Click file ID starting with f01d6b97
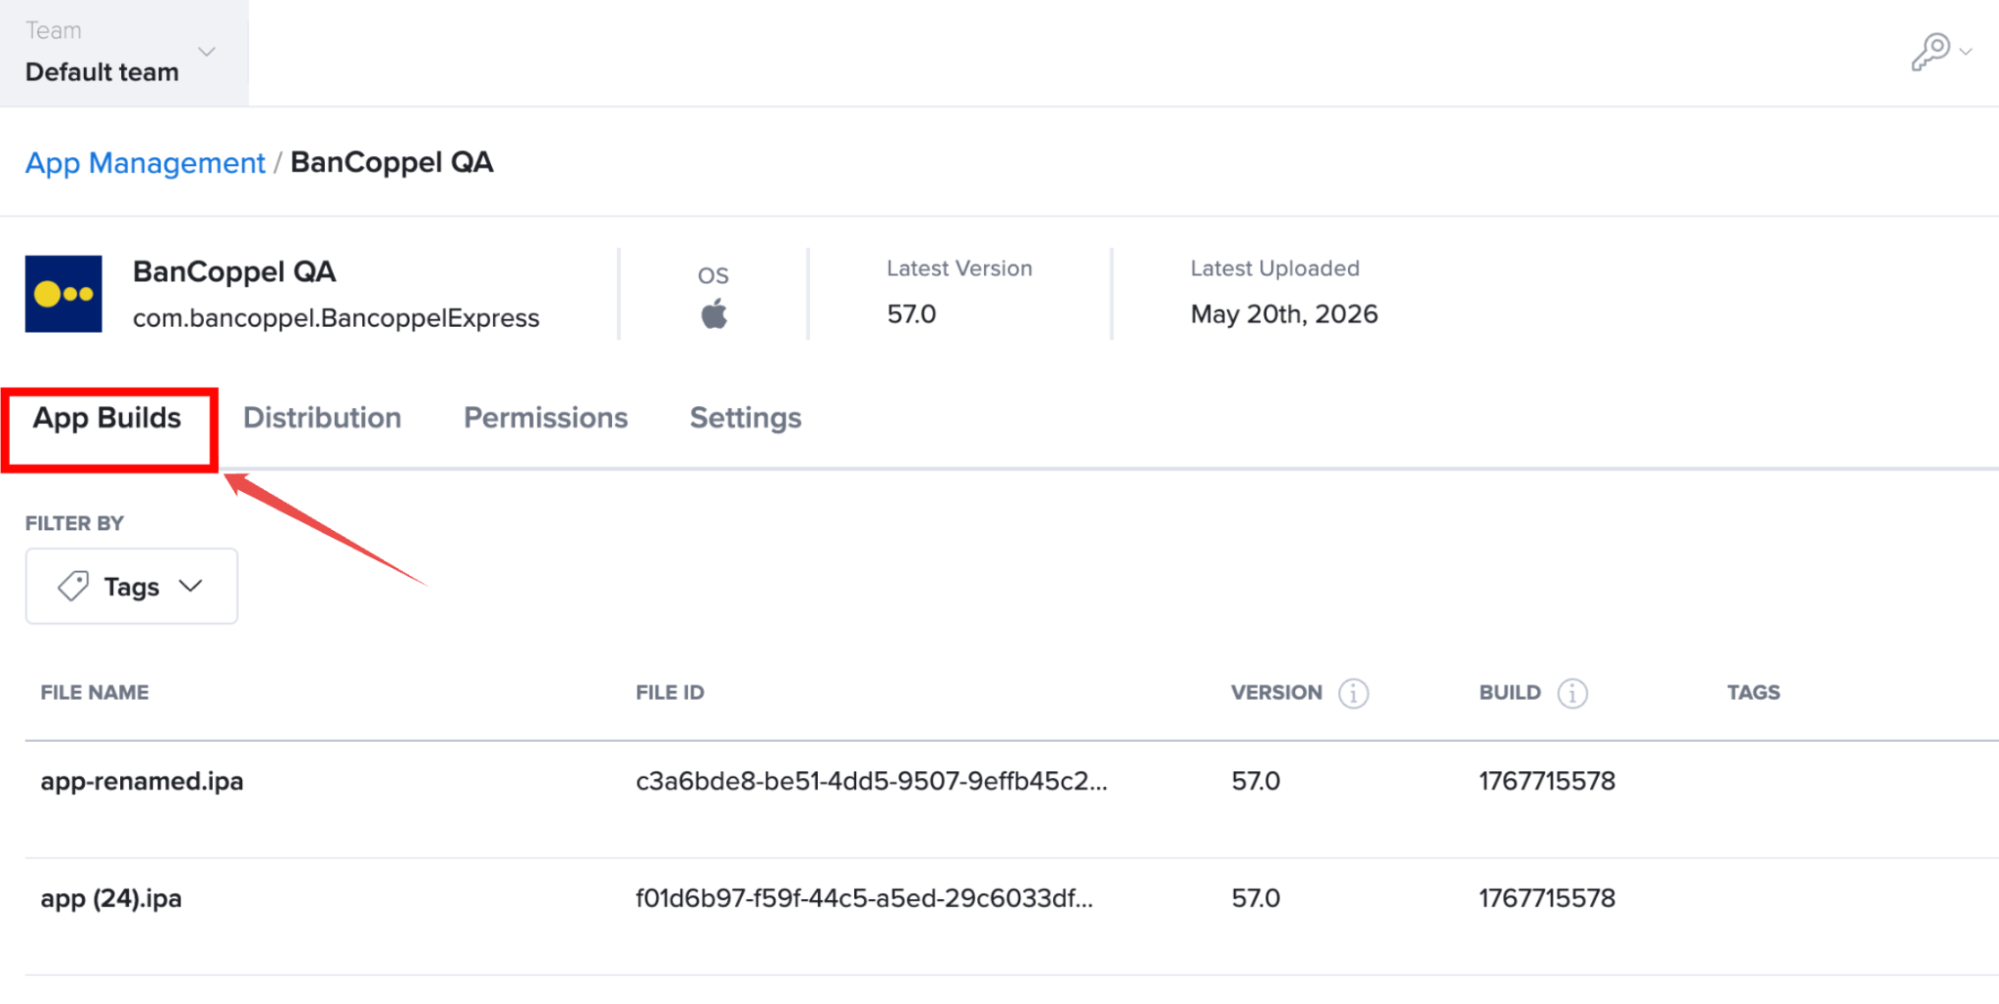This screenshot has width=1999, height=1004. [865, 898]
